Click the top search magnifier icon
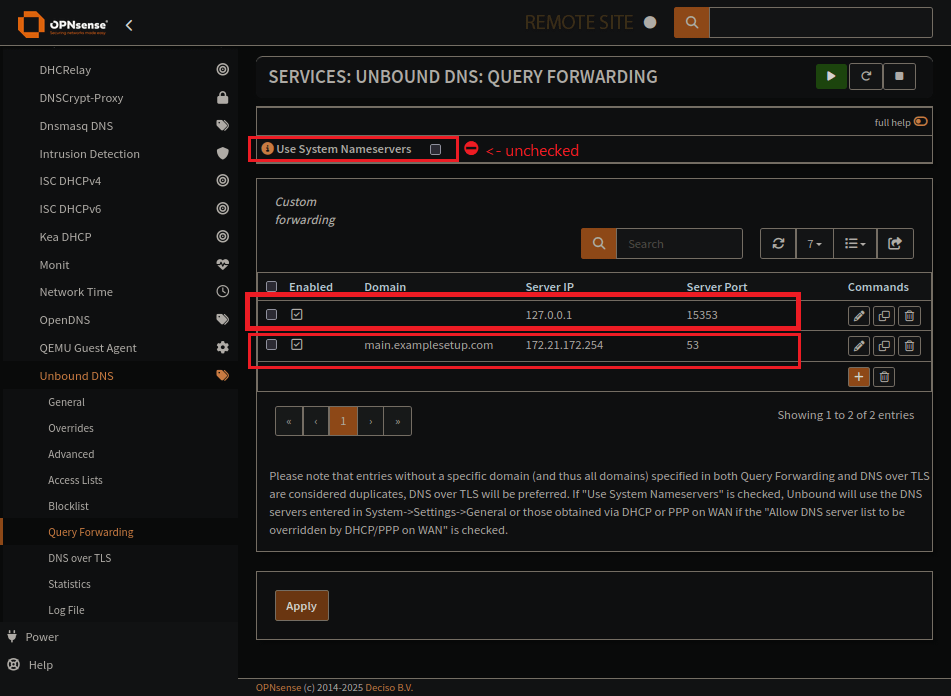 [x=691, y=22]
